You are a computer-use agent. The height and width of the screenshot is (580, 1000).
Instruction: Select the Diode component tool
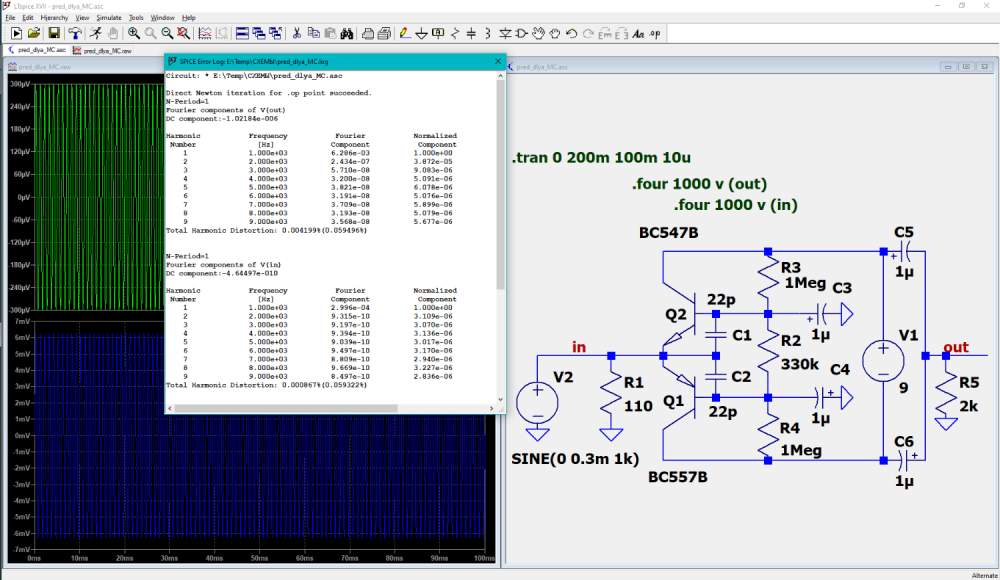pyautogui.click(x=505, y=33)
